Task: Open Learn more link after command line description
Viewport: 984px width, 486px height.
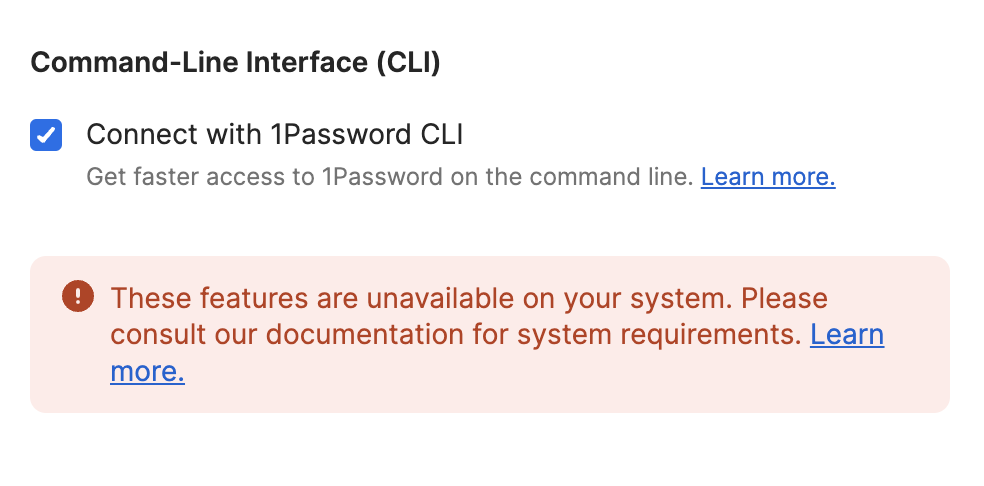Action: pos(767,176)
